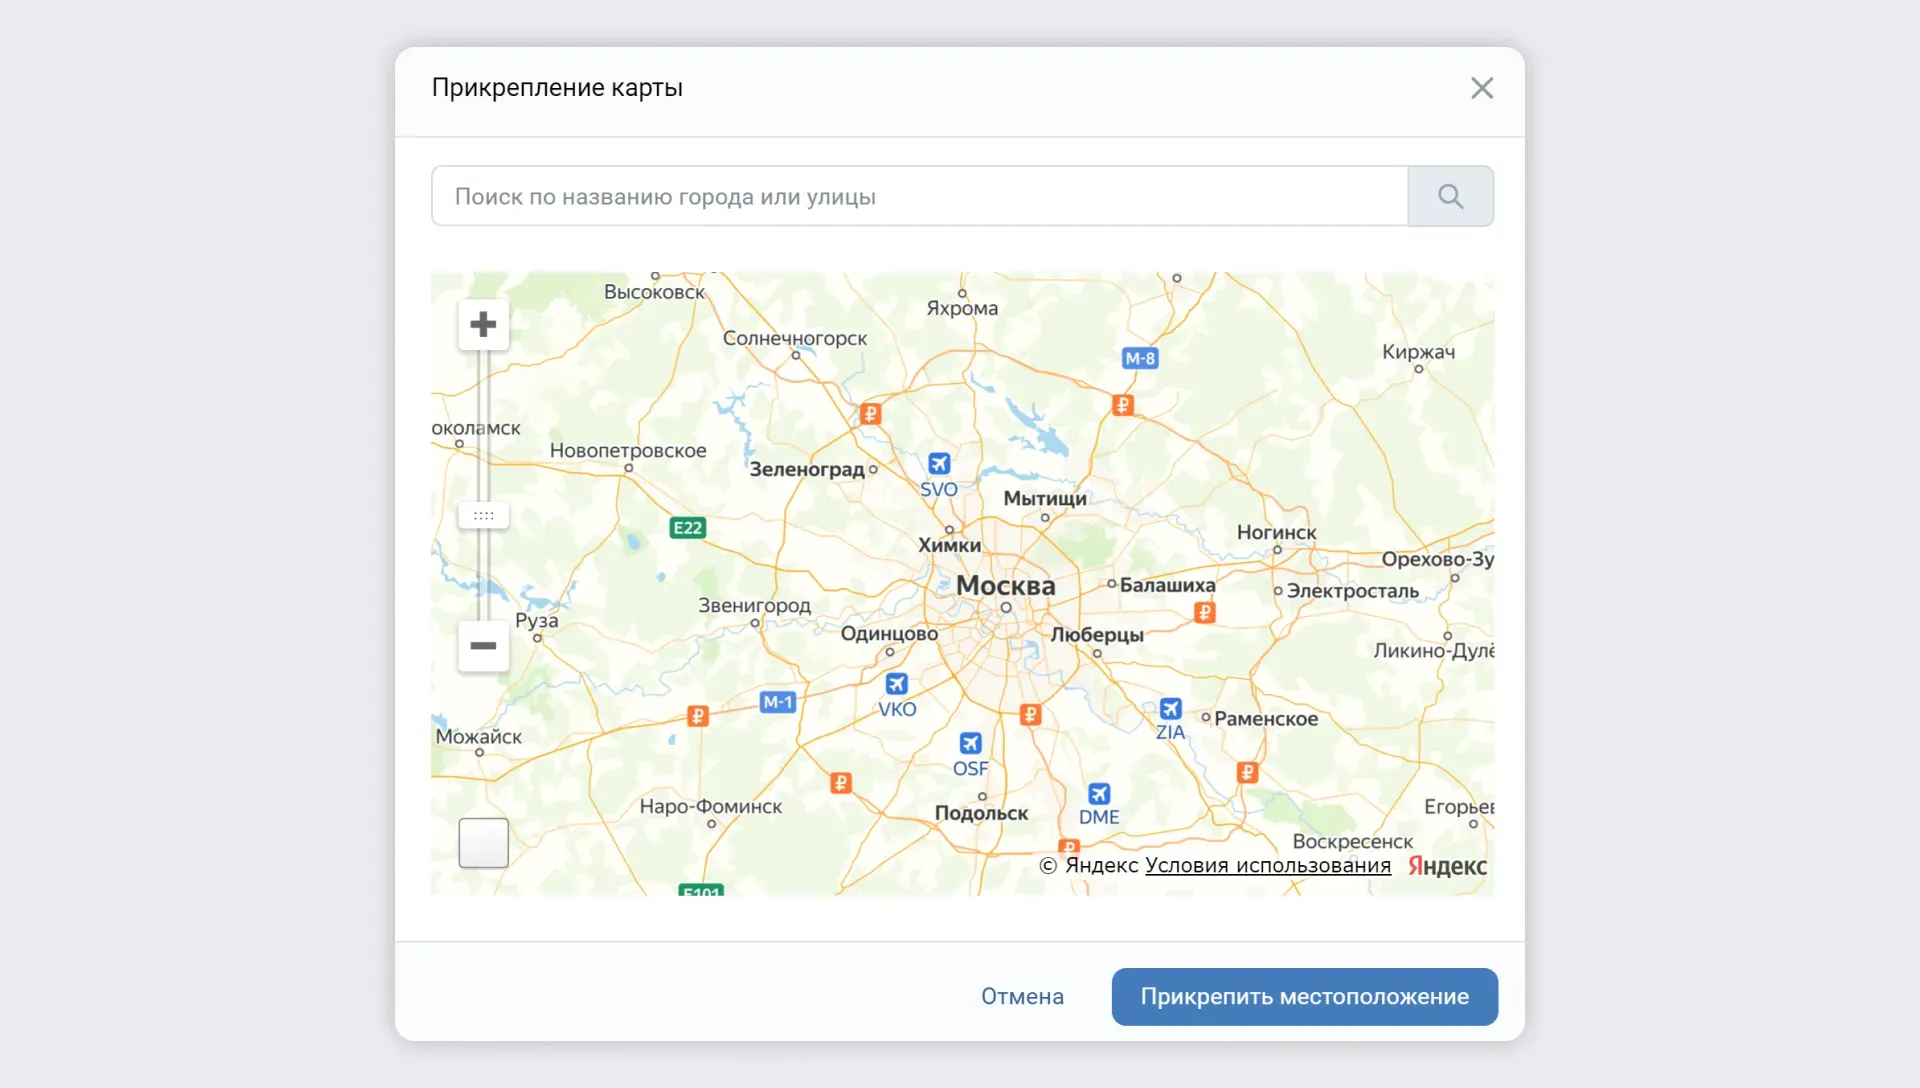Click the E22 road sign marker
Viewport: 1920px width, 1088px height.
(688, 528)
